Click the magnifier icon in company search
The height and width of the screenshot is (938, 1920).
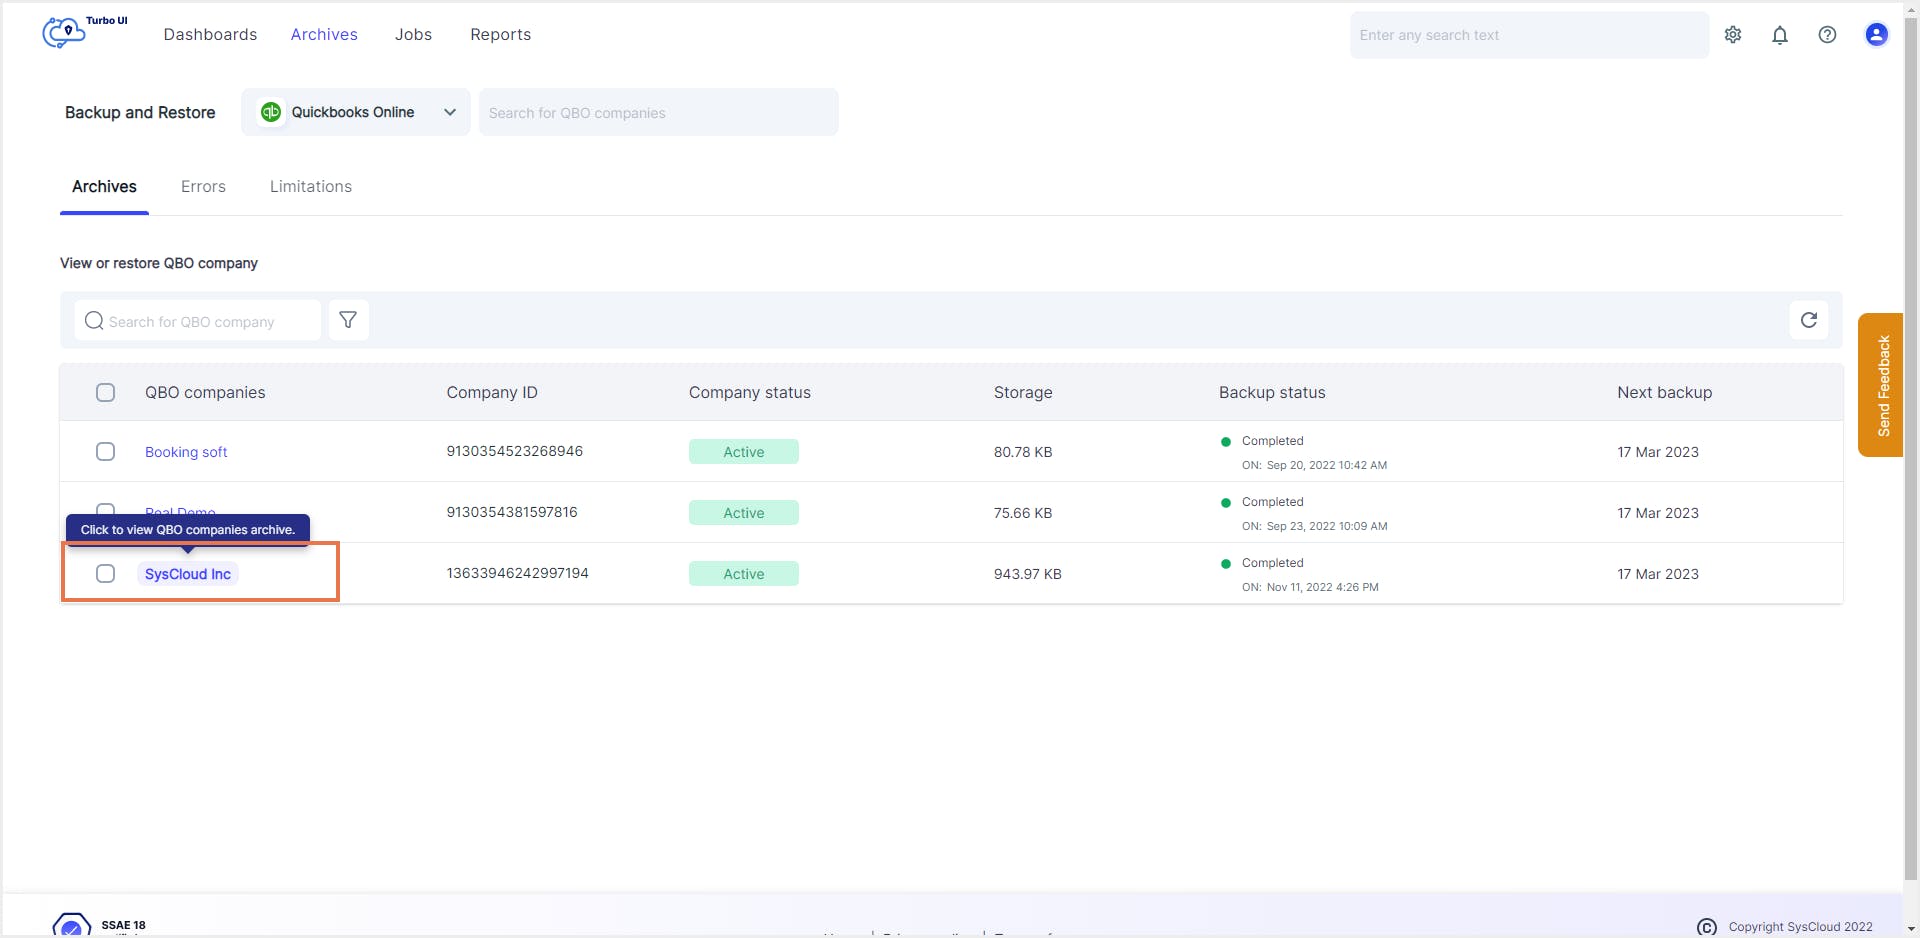pyautogui.click(x=94, y=320)
